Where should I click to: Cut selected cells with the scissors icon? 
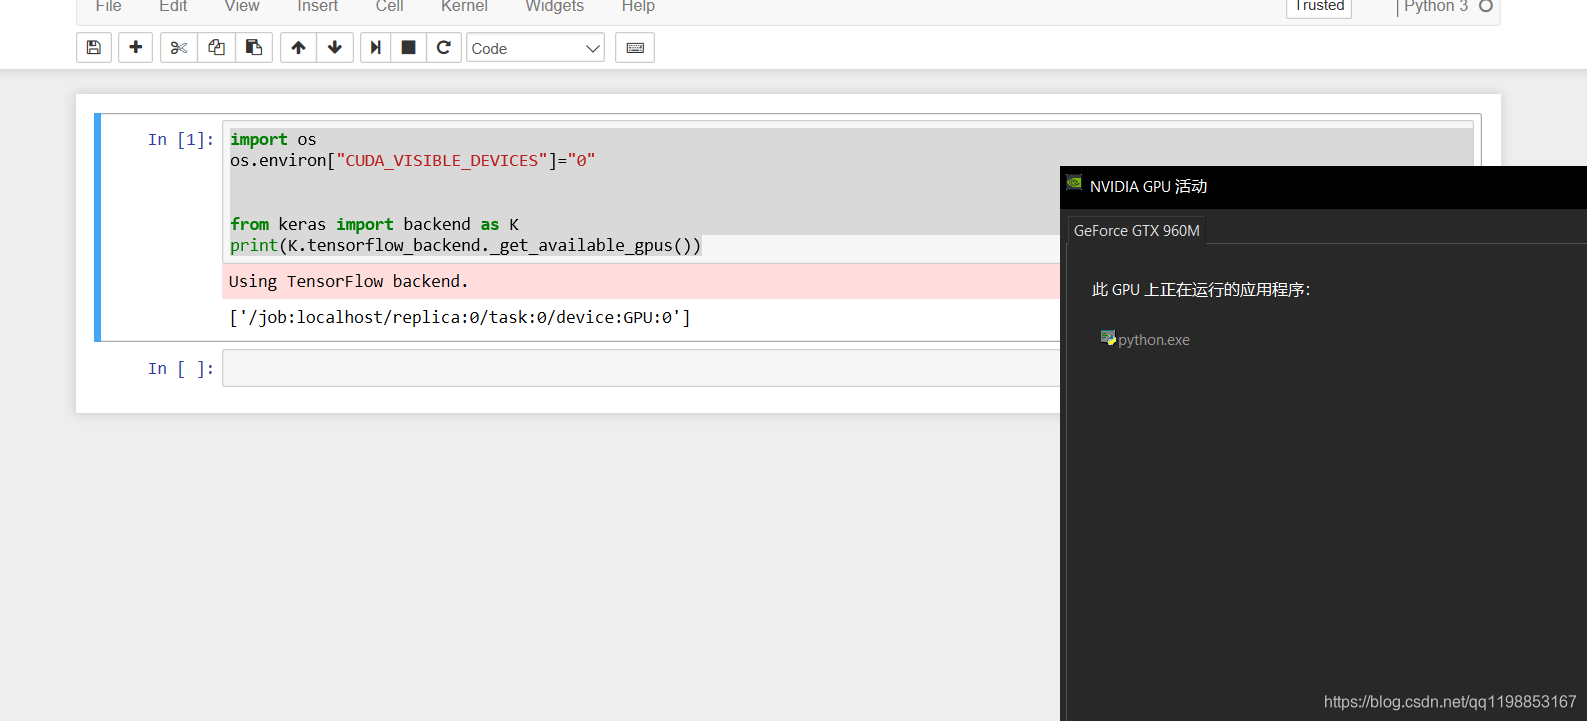(x=179, y=48)
